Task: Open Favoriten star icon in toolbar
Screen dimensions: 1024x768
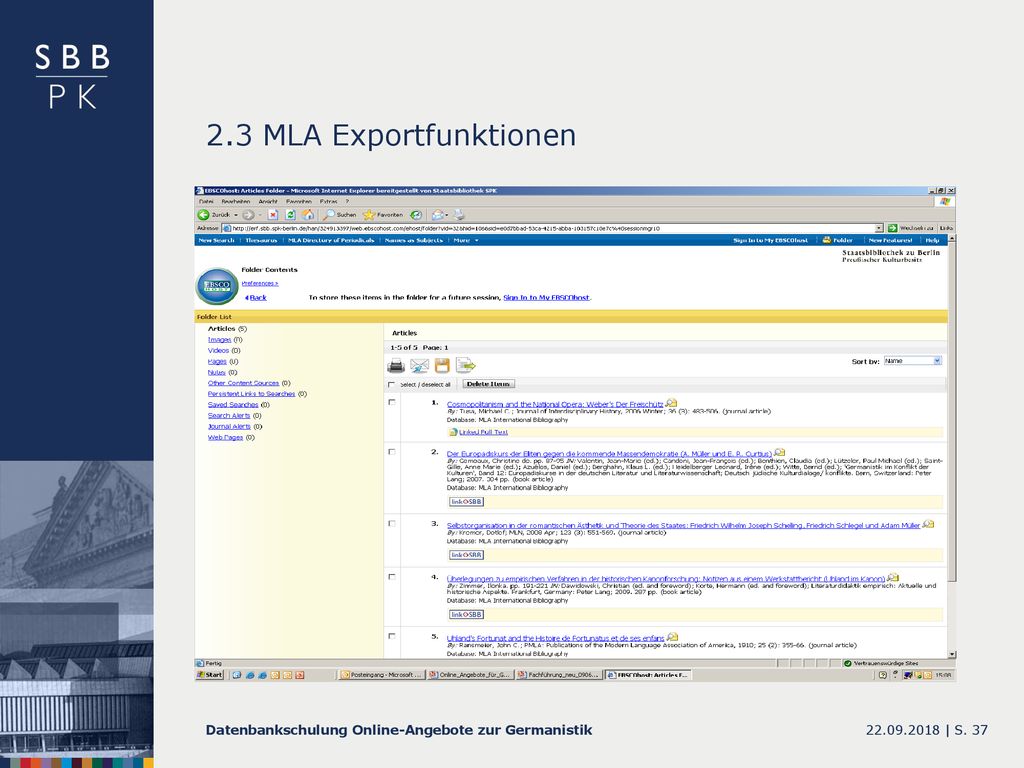Action: tap(369, 215)
